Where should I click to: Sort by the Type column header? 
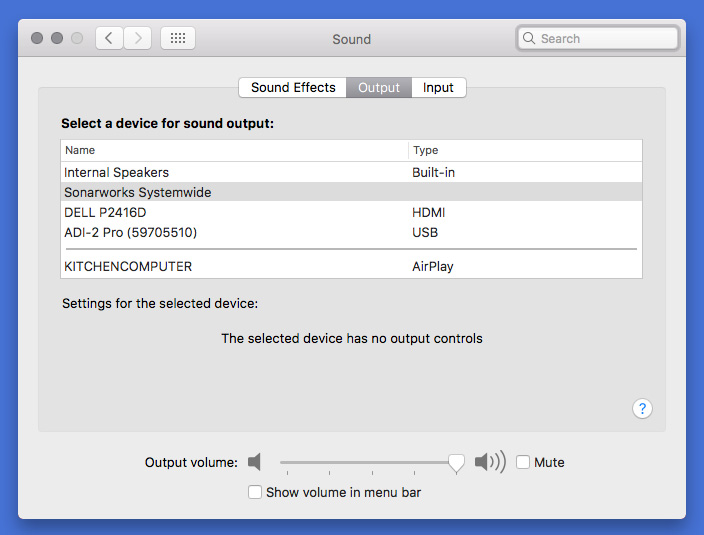(x=525, y=150)
